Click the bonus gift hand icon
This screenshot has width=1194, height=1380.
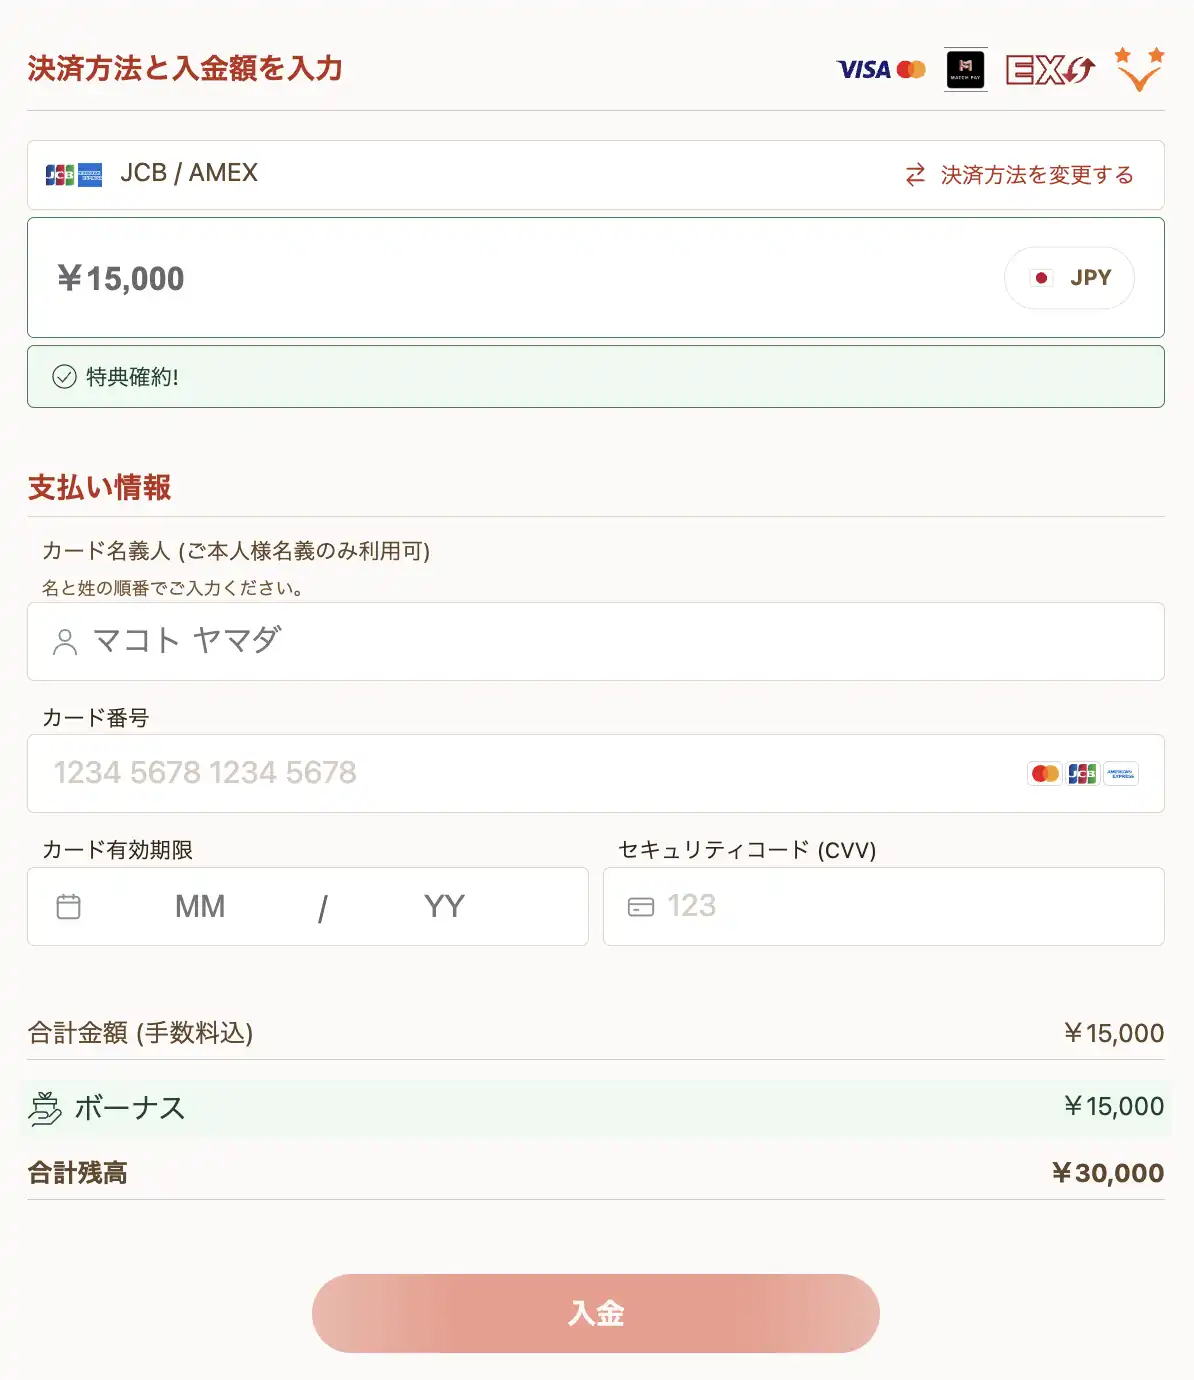(x=45, y=1108)
